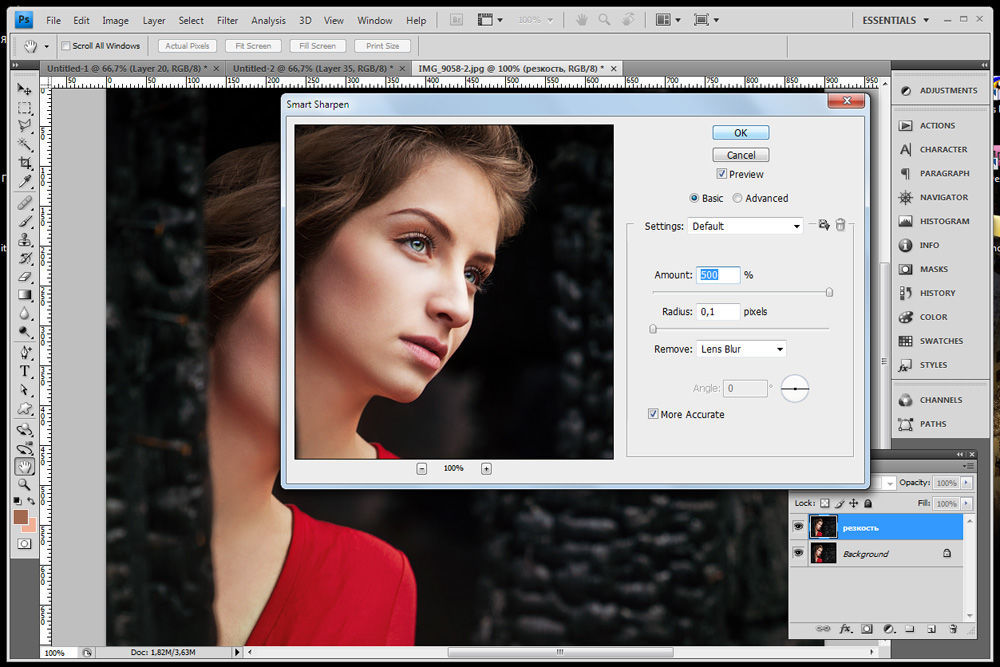Select the Lasso tool
The height and width of the screenshot is (667, 1000).
tap(24, 126)
